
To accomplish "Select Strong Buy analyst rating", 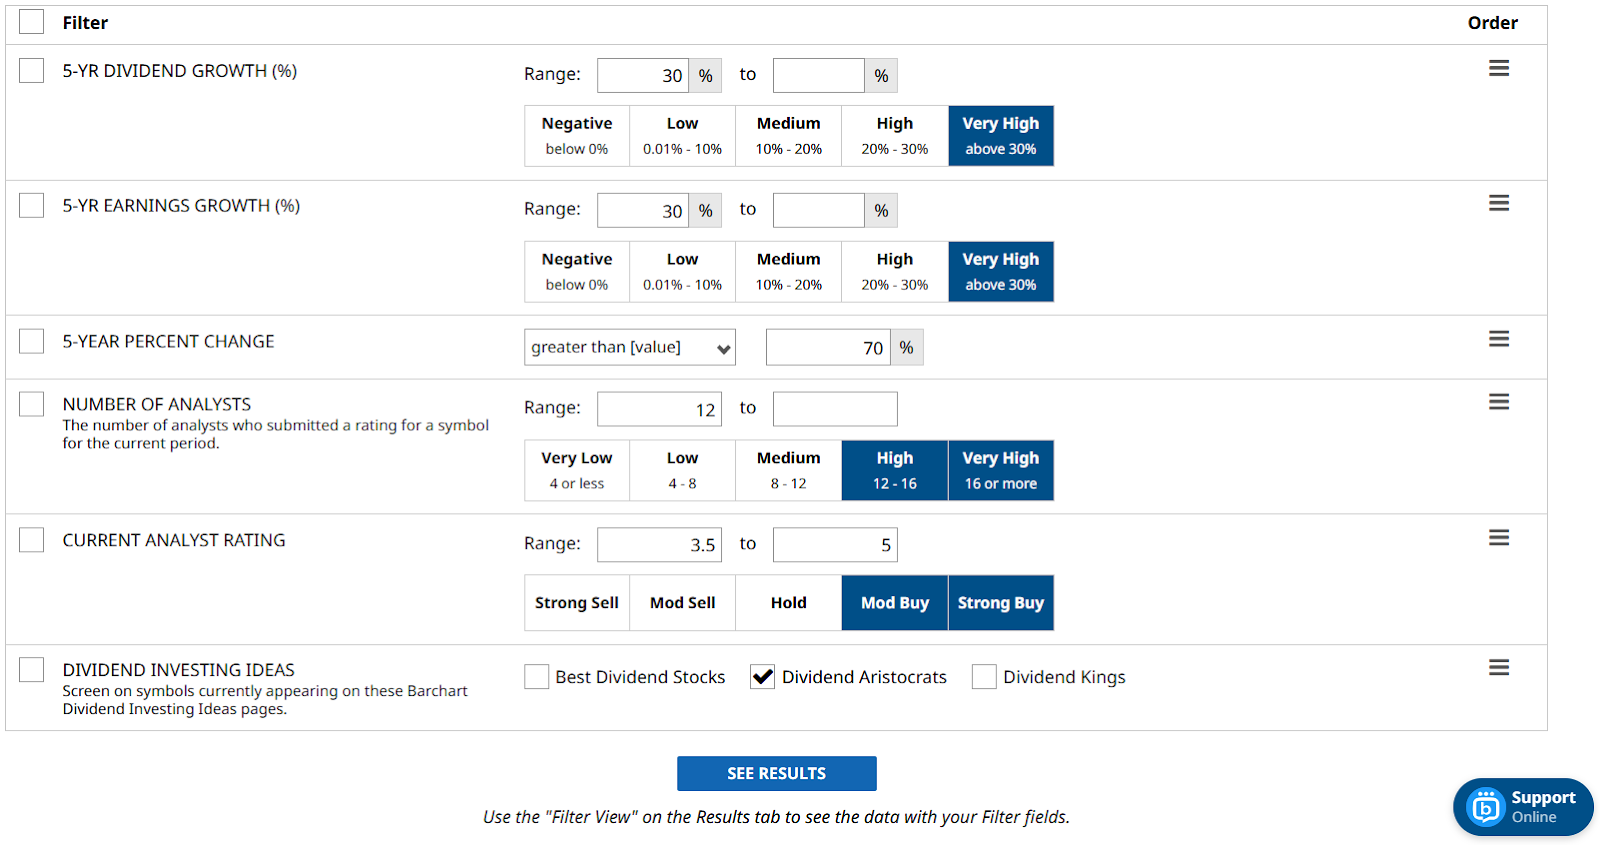I will [1000, 603].
